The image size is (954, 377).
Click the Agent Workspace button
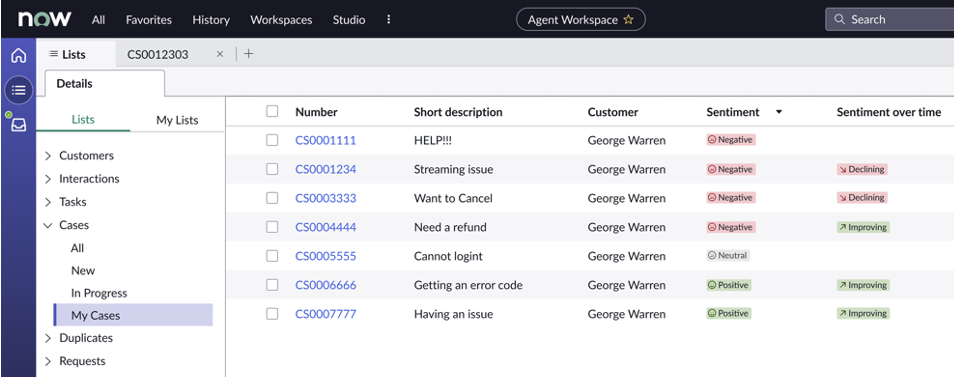coord(581,19)
